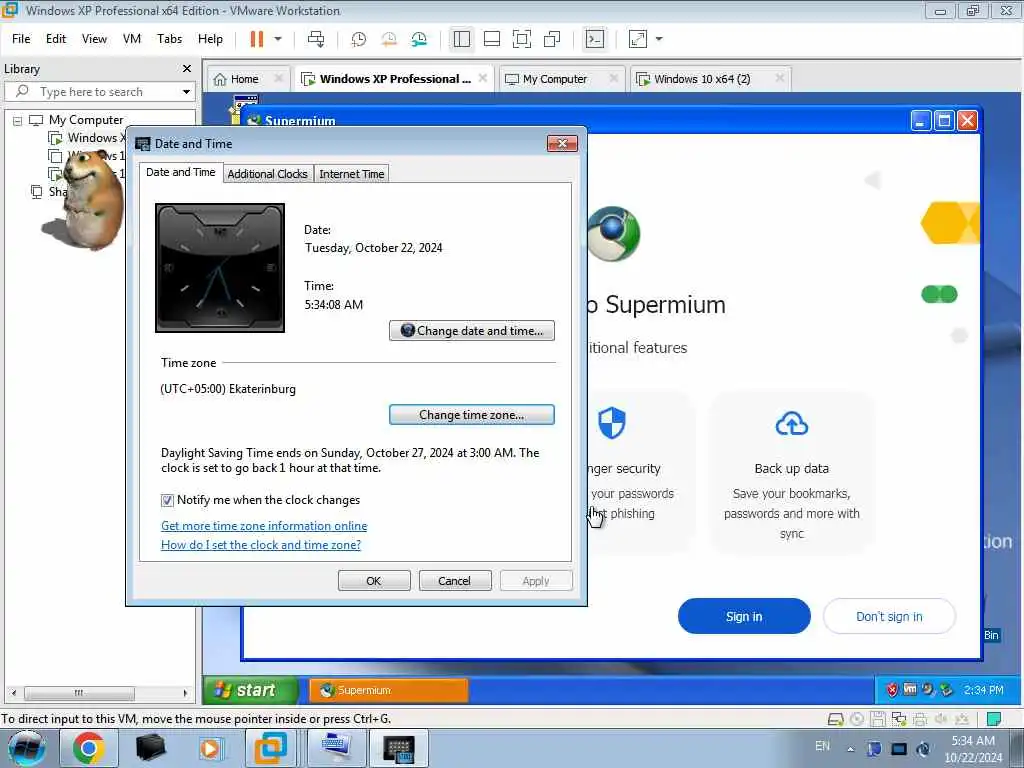Click Don't sign in in Supermium
This screenshot has height=768, width=1024.
889,616
